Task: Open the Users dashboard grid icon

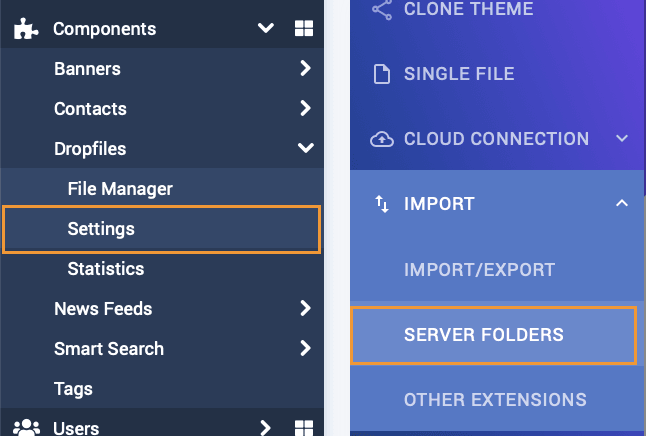Action: [x=303, y=428]
